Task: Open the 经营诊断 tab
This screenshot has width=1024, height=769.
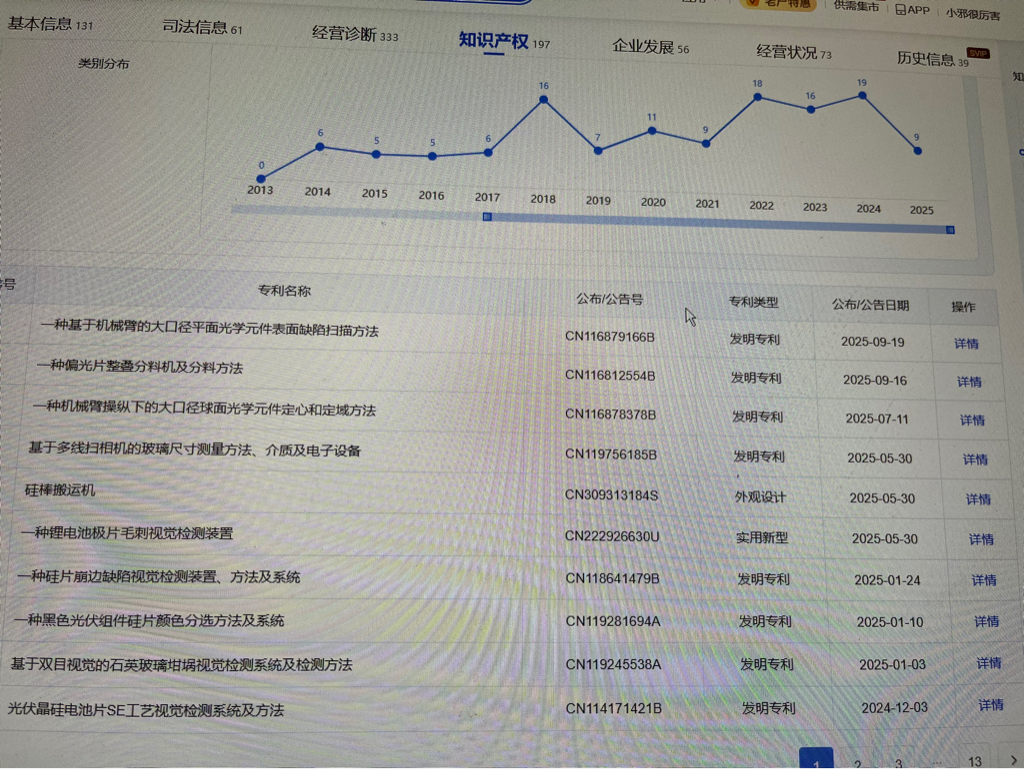Action: pos(355,34)
